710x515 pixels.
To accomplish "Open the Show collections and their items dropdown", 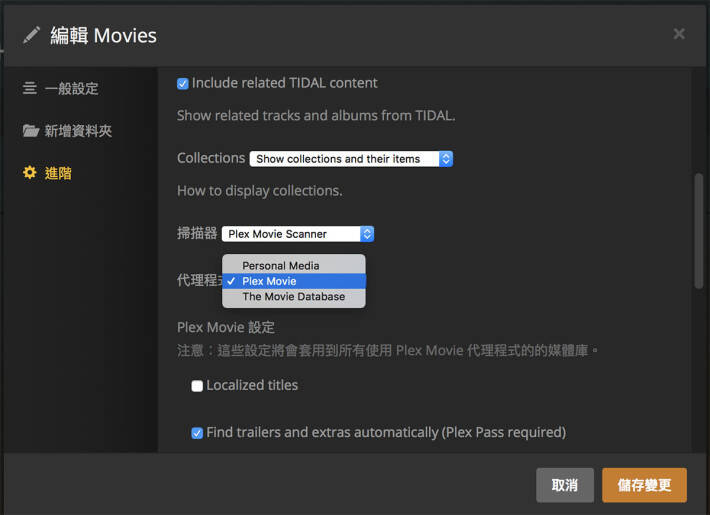I will click(351, 159).
